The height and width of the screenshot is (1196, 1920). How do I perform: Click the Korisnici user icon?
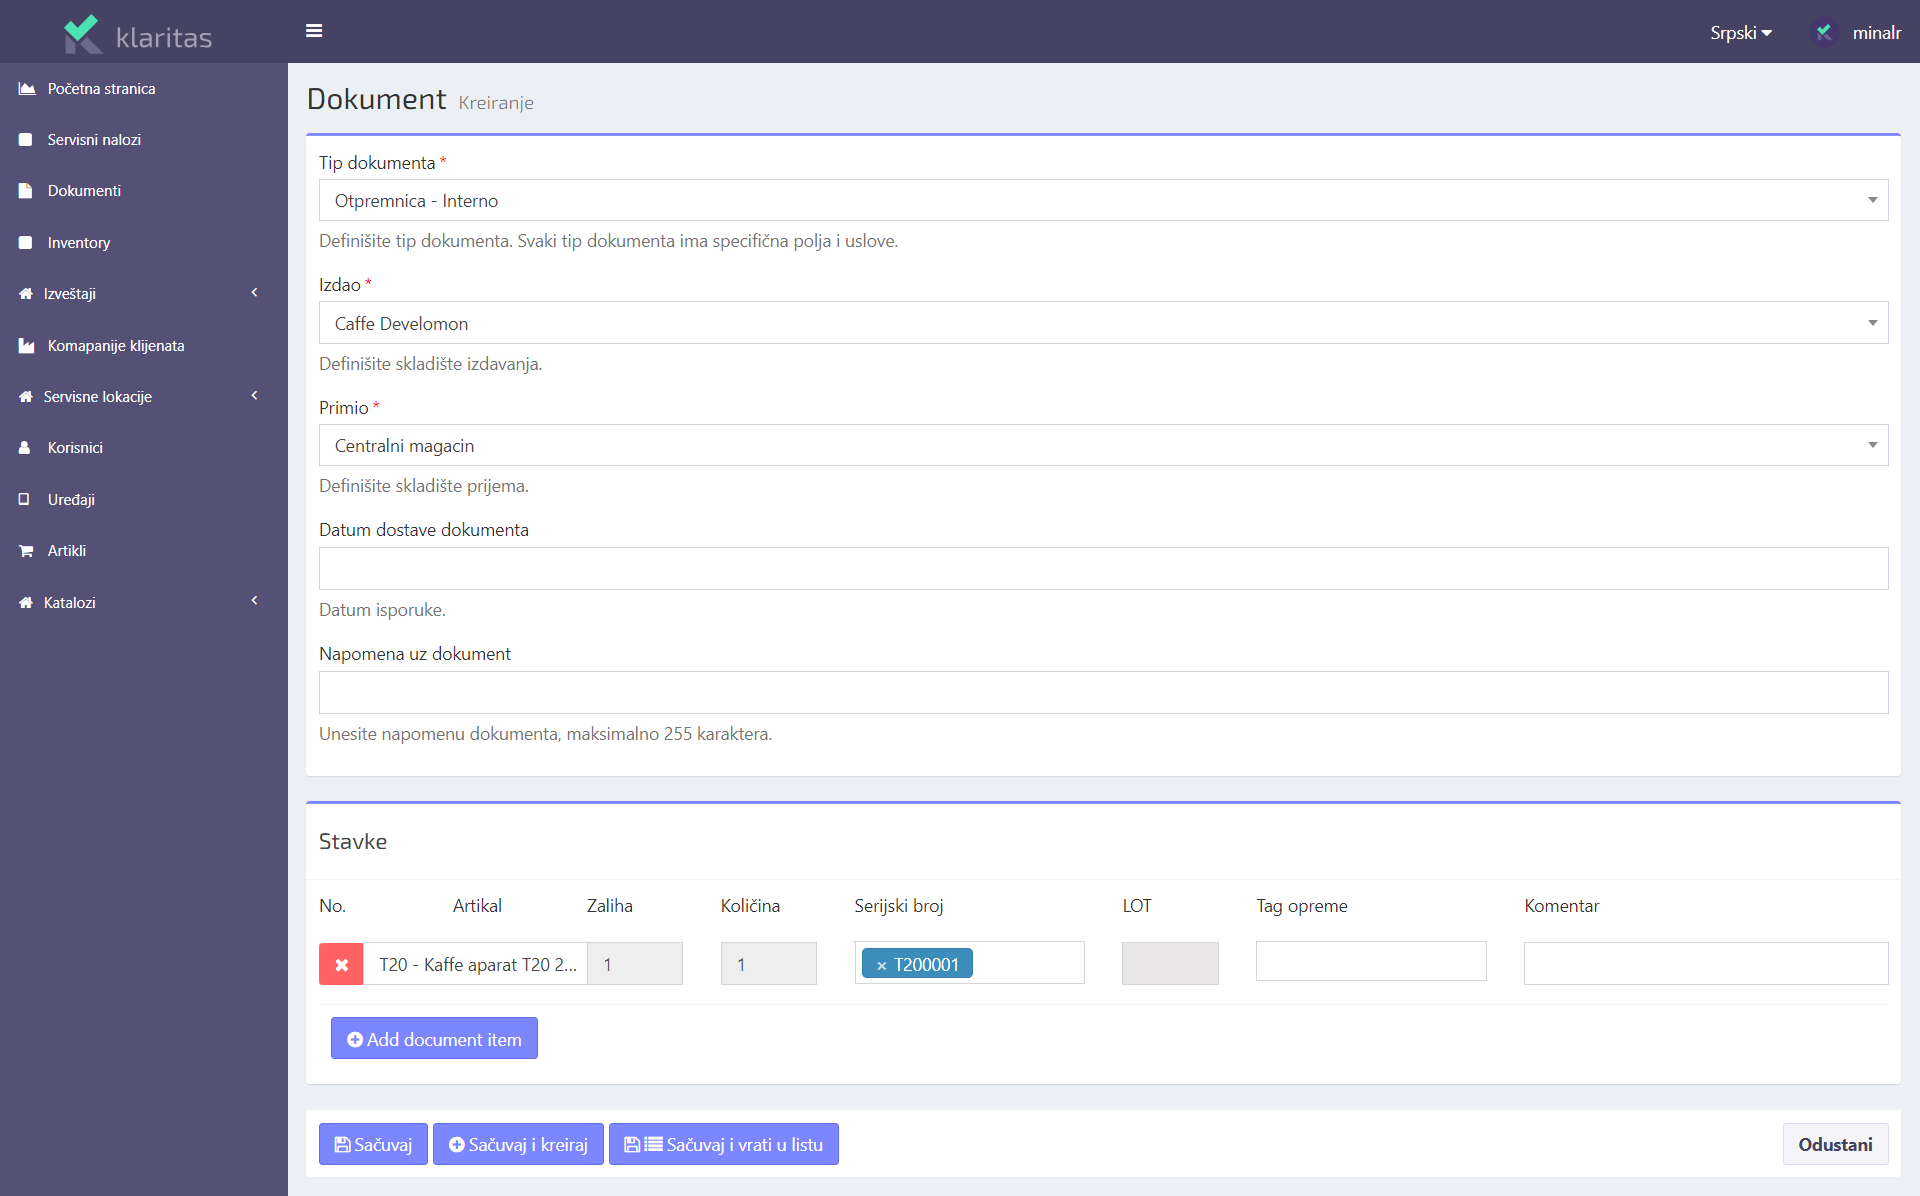[x=25, y=448]
